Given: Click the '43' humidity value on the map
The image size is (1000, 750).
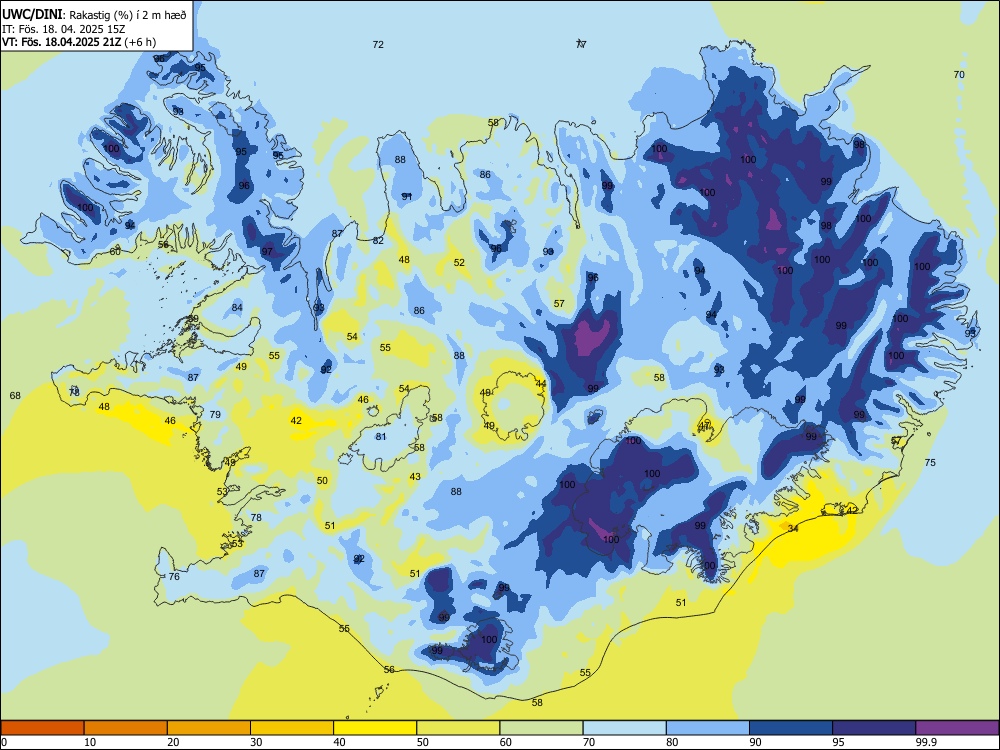Looking at the screenshot, I should 415,477.
